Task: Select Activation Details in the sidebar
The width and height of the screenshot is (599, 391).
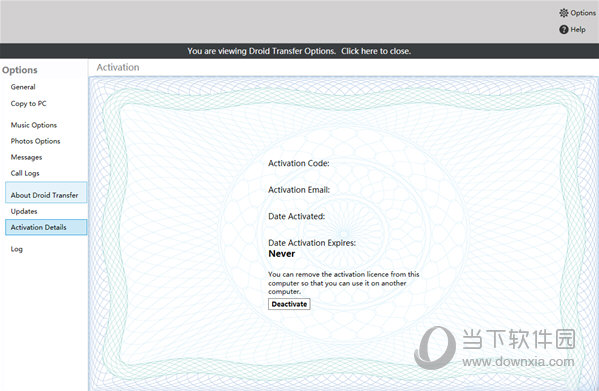Action: pyautogui.click(x=46, y=227)
